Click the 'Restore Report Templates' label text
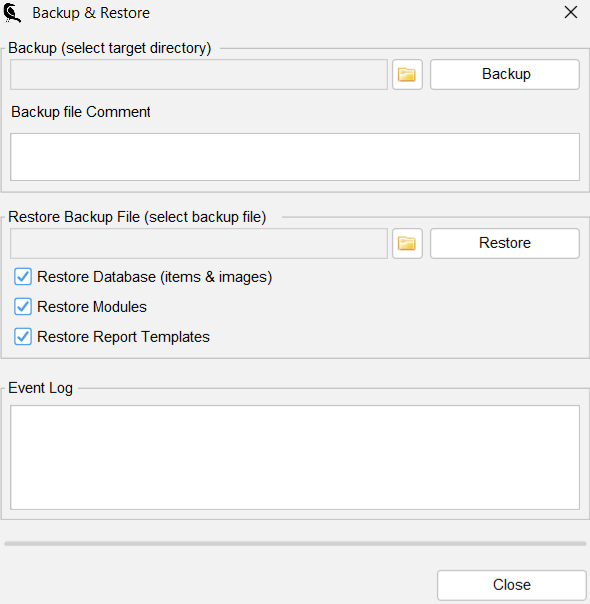590x604 pixels. pyautogui.click(x=123, y=337)
